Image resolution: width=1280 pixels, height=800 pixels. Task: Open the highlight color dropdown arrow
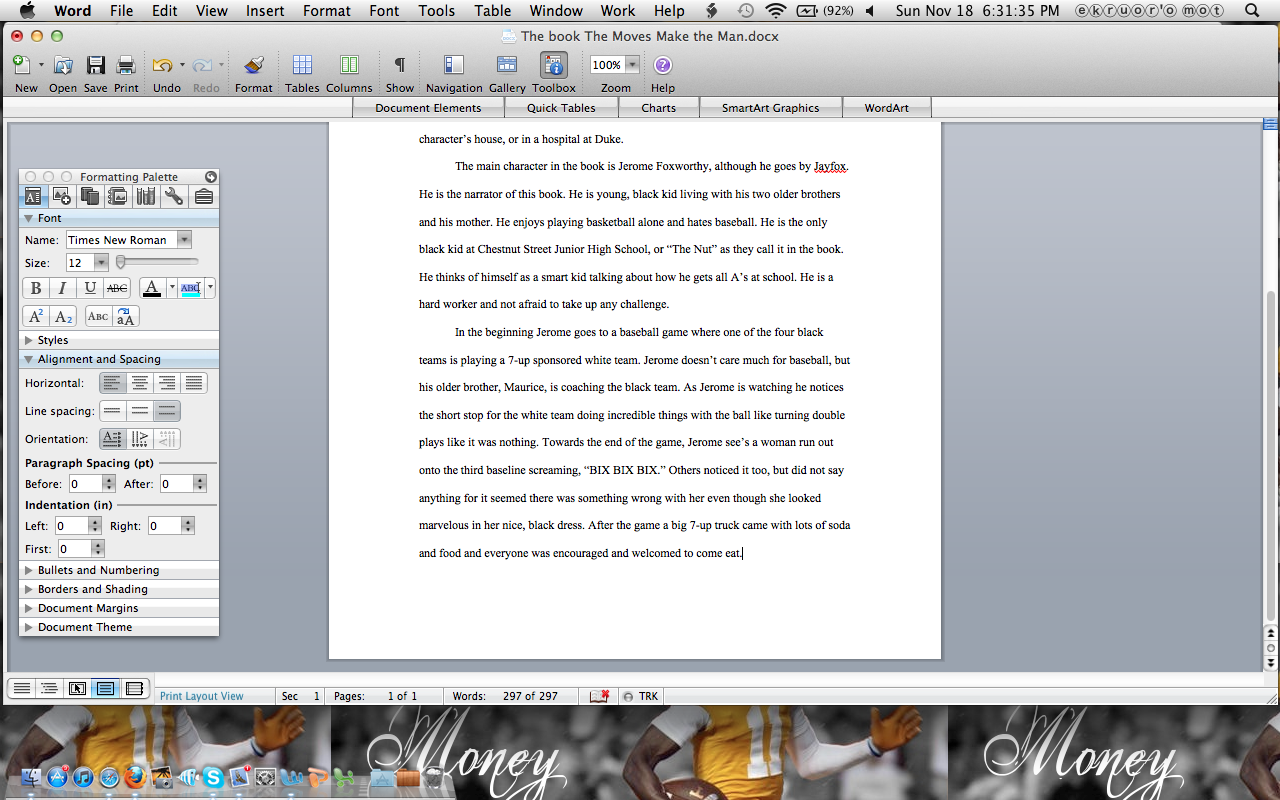point(210,288)
